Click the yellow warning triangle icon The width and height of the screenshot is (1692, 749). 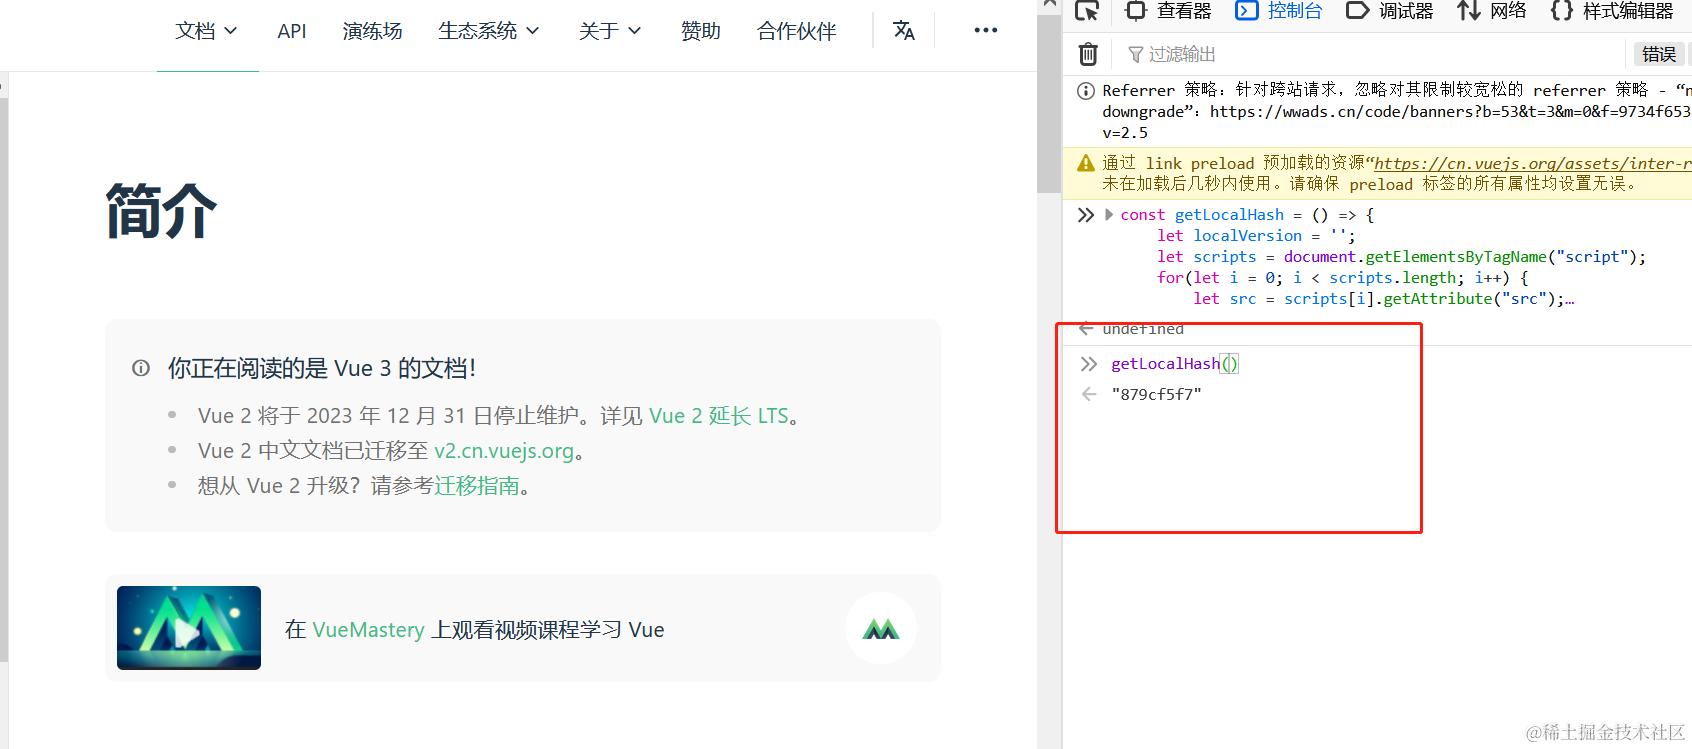point(1085,163)
